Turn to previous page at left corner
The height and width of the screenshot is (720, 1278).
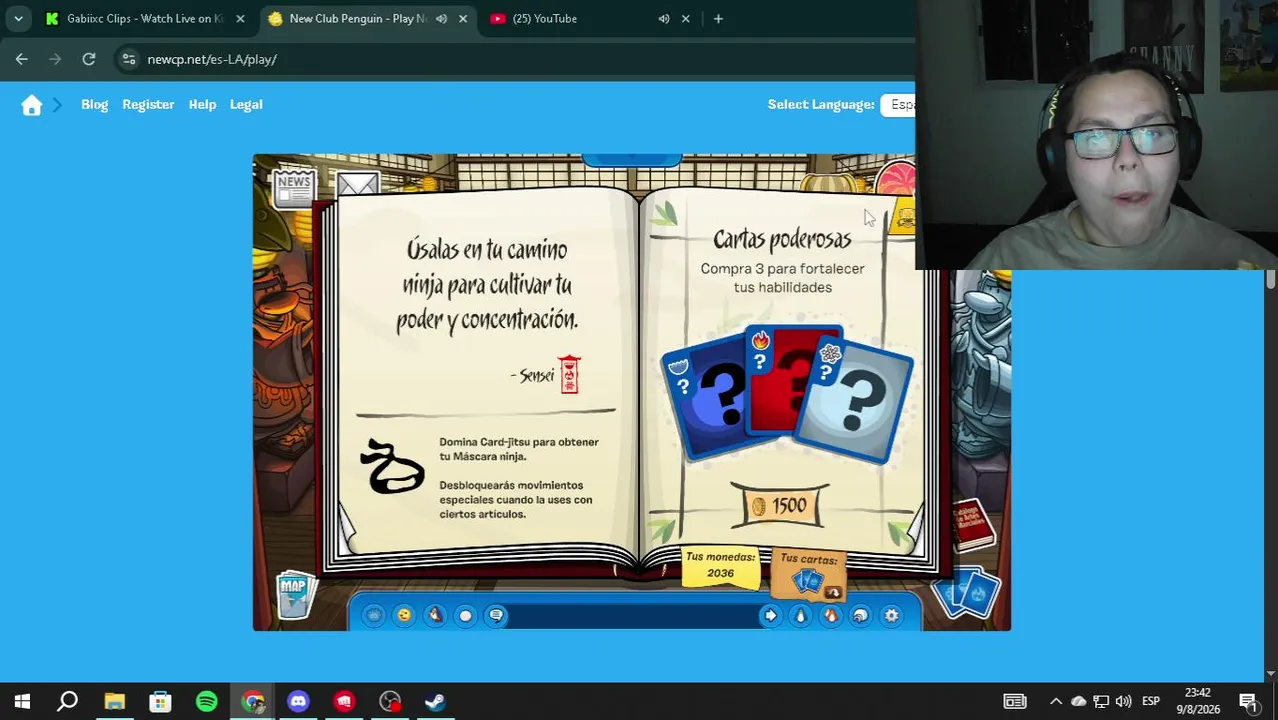point(347,531)
